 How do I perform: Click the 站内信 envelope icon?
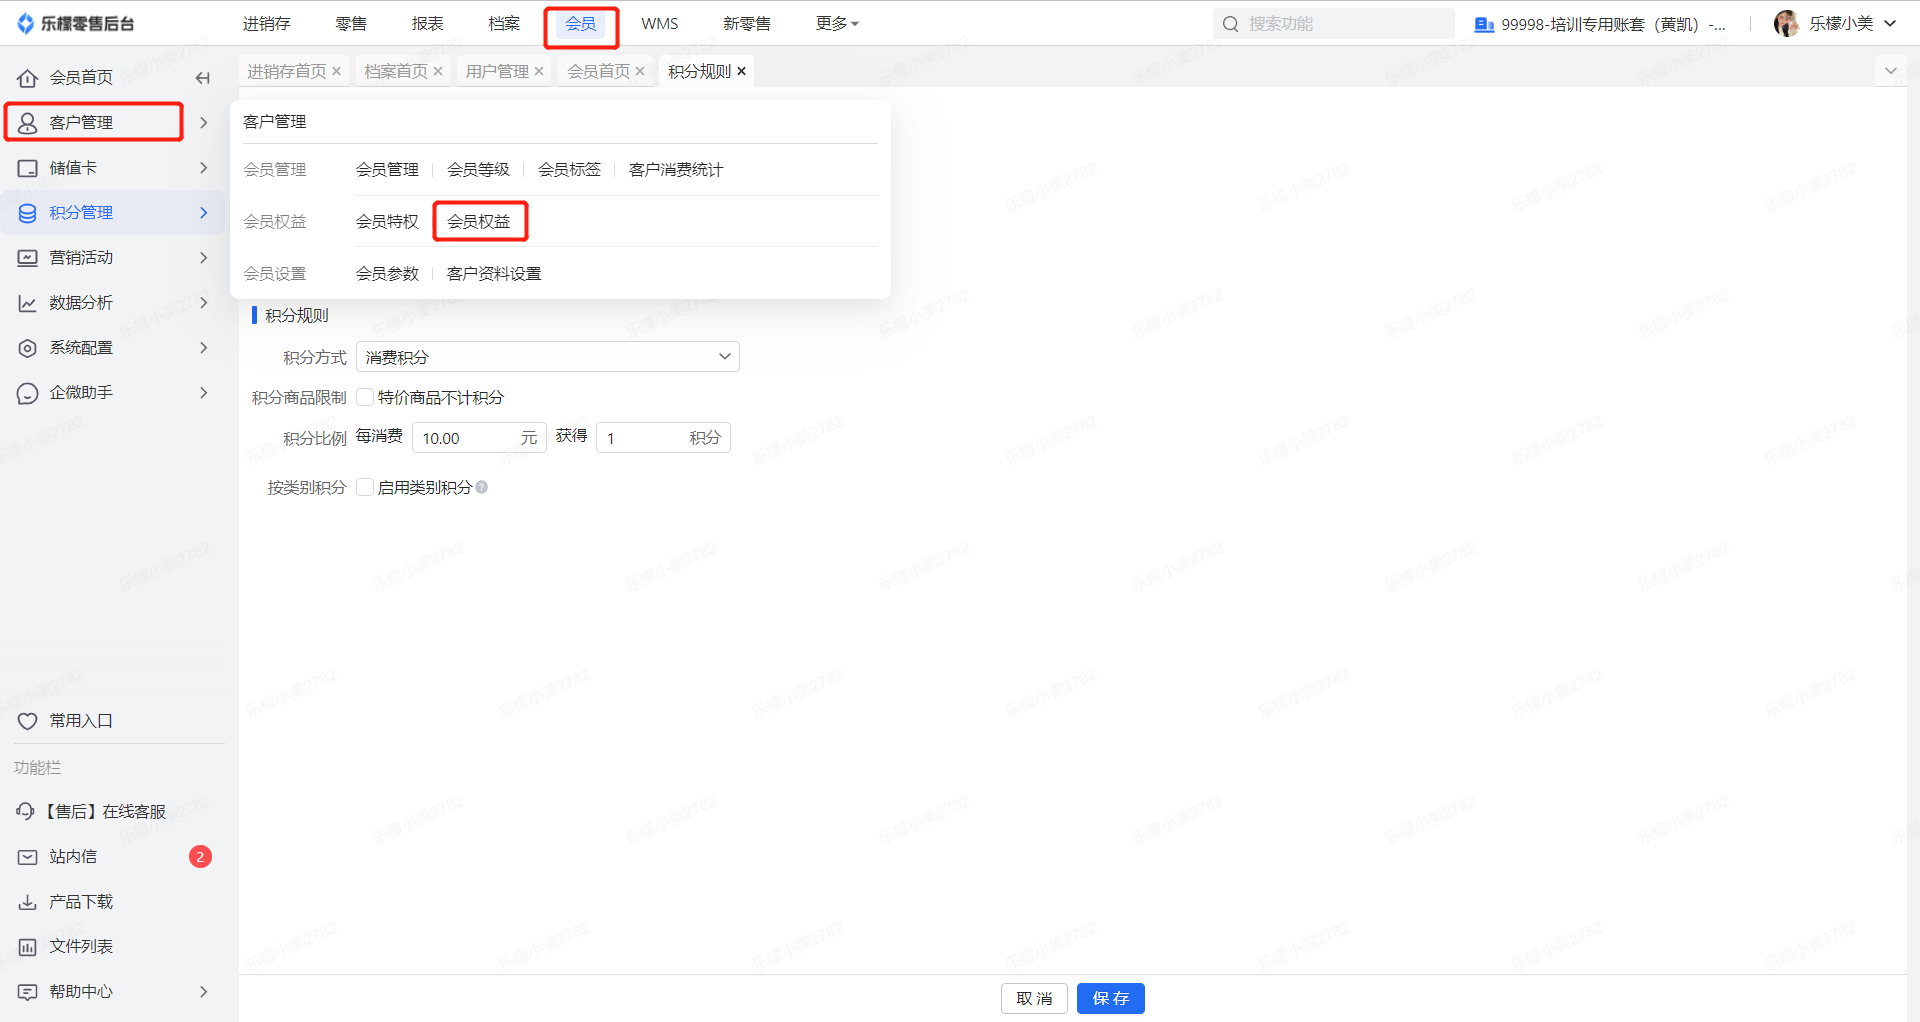[28, 857]
